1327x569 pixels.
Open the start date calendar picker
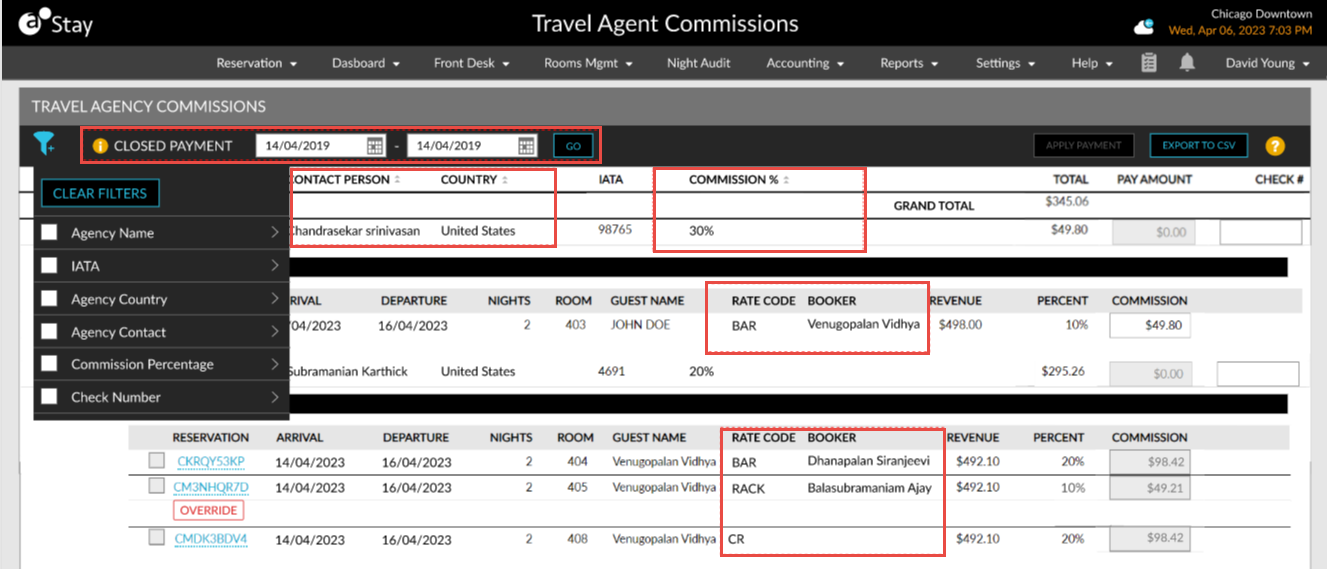375,146
